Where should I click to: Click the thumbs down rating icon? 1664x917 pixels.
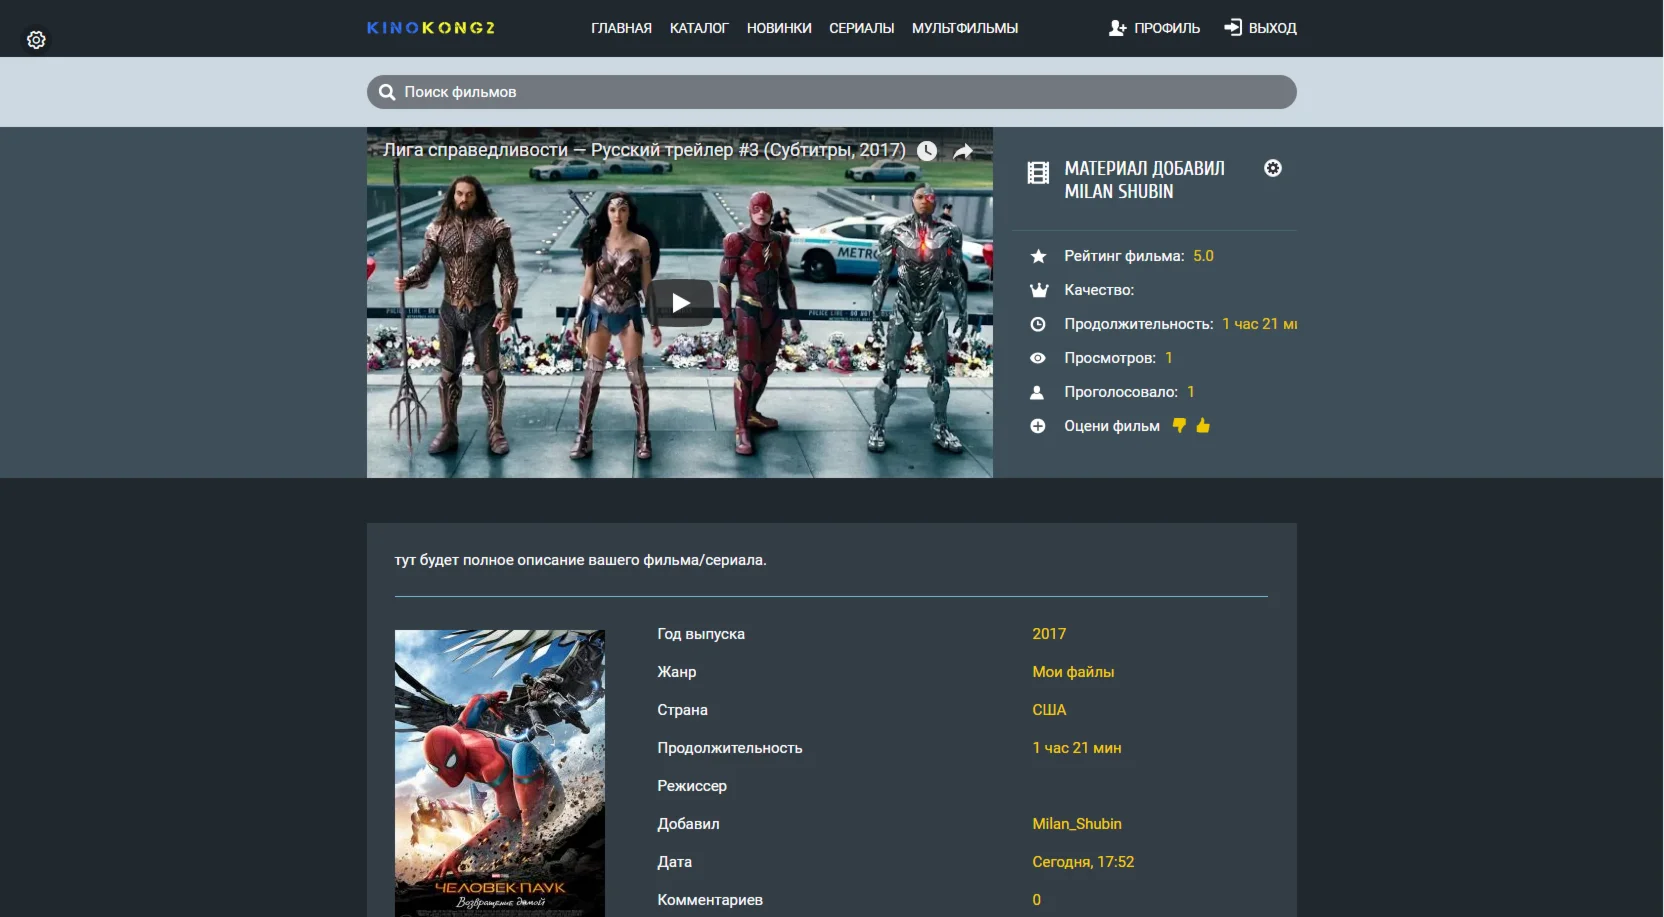point(1179,426)
